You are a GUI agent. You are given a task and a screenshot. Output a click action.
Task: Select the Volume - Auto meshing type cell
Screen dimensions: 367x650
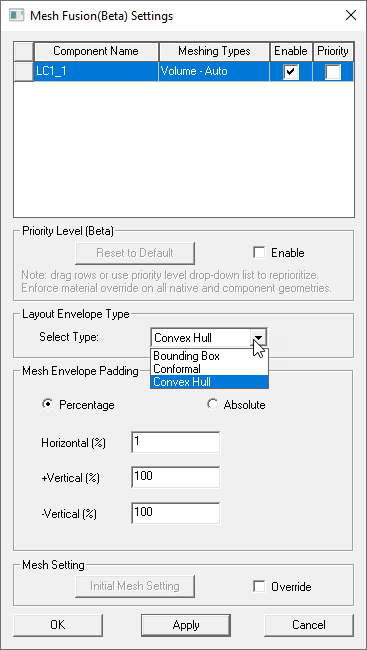coord(214,71)
